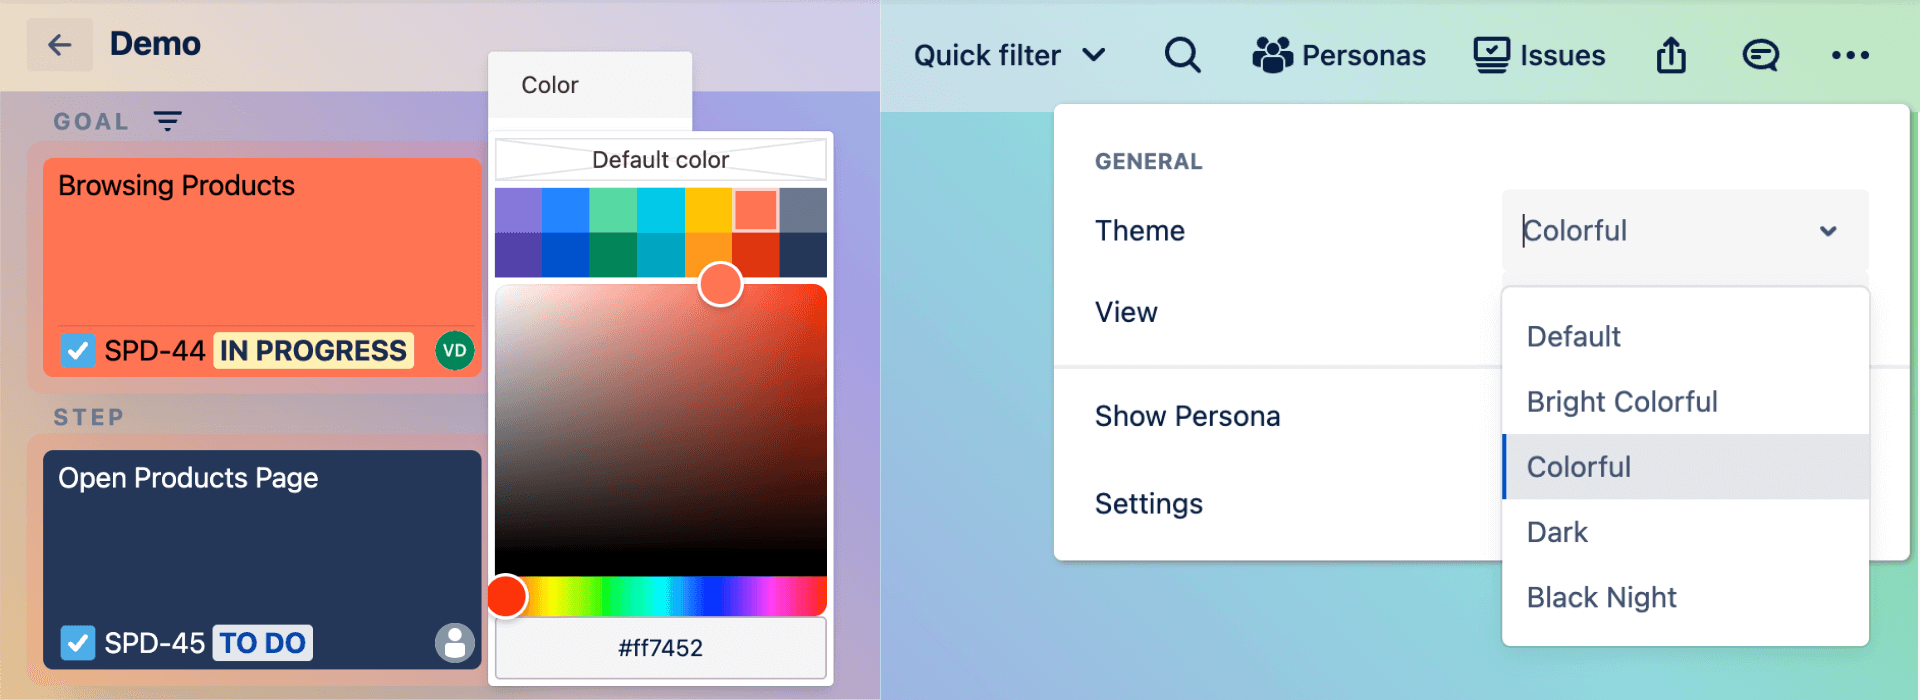Screen dimensions: 1920x700
Task: Choose the Default theme option
Action: coord(1685,336)
